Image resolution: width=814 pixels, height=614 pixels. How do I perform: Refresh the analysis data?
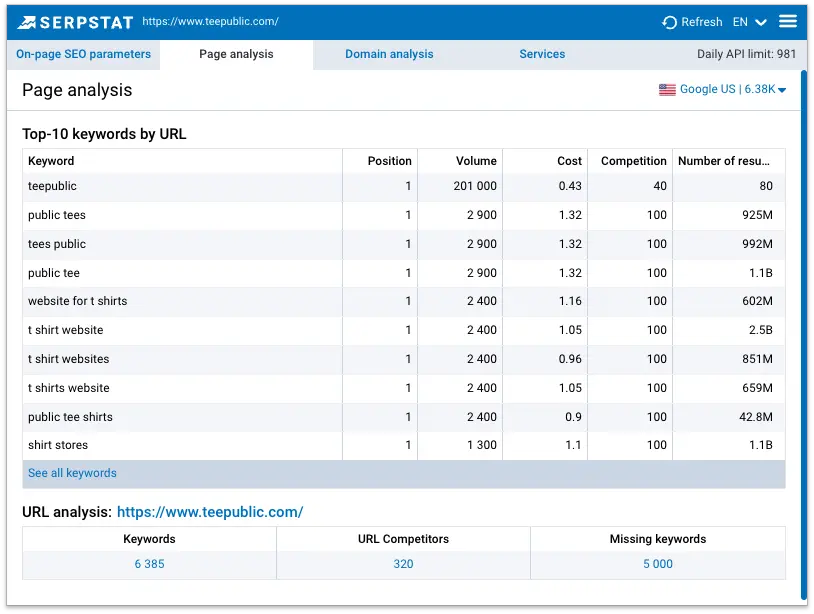pos(693,21)
